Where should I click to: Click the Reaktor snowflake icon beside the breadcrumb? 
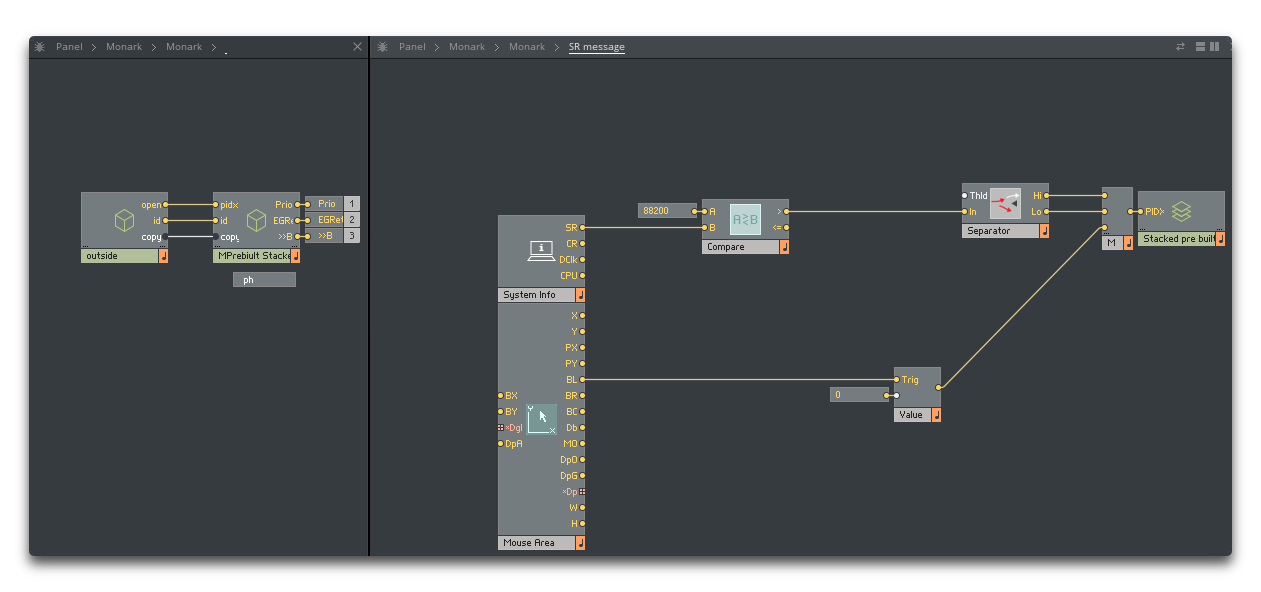(383, 46)
